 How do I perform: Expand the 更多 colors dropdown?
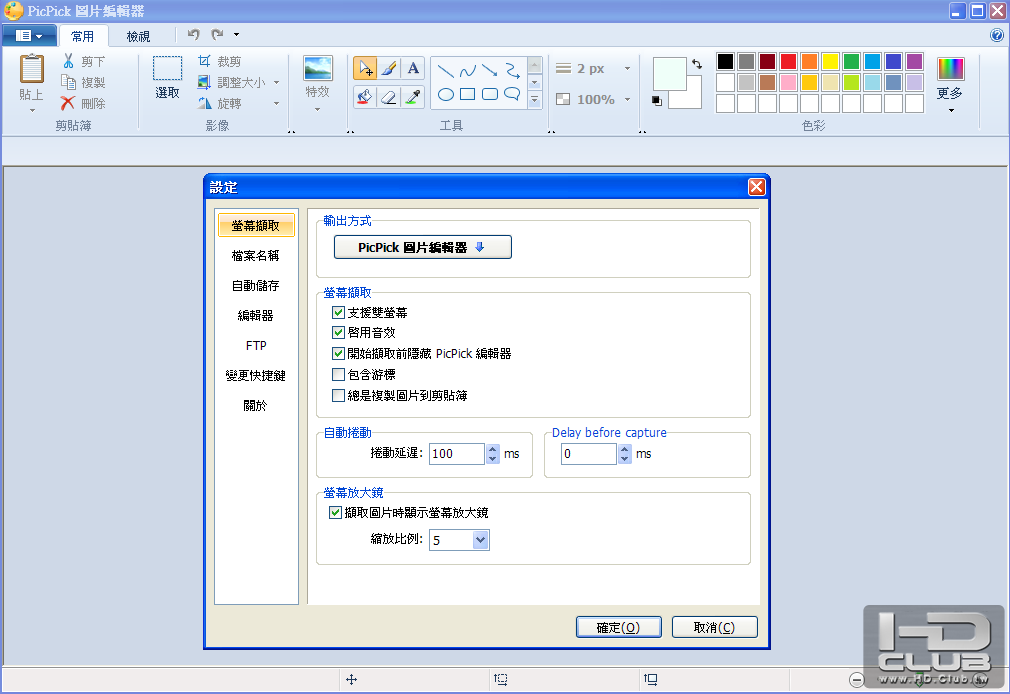point(951,110)
